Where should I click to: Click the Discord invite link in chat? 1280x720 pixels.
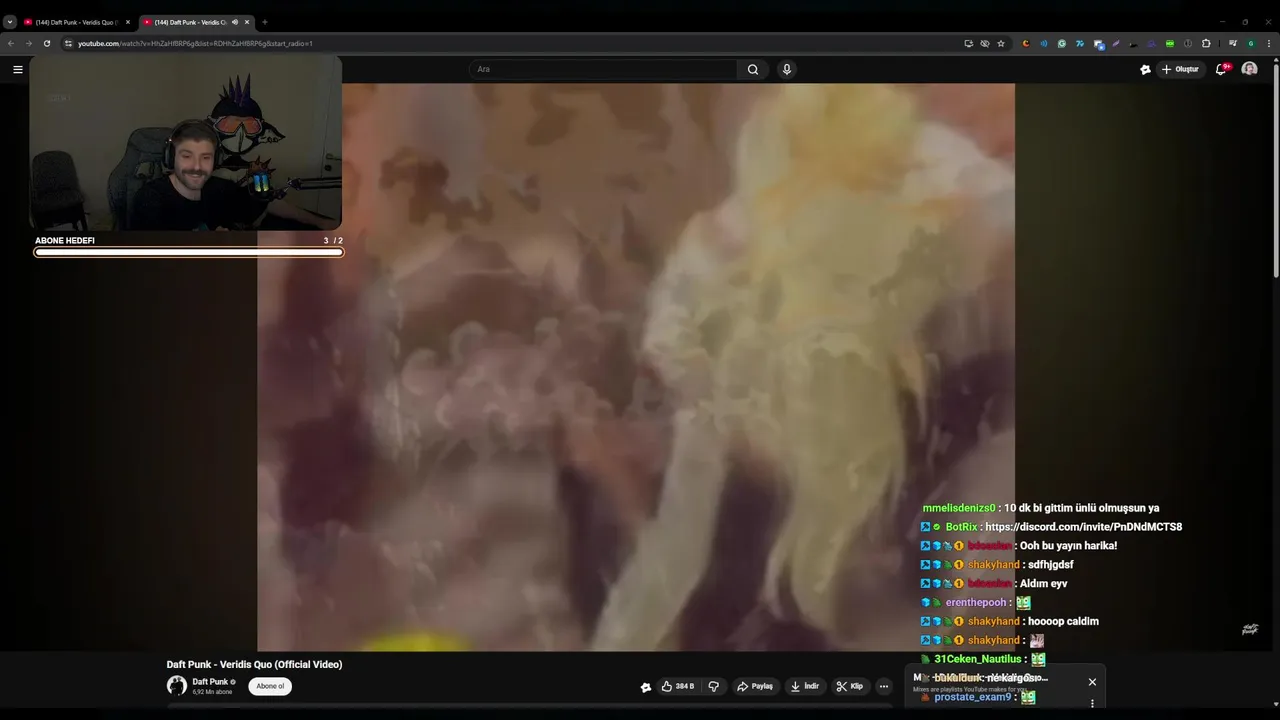pyautogui.click(x=1083, y=527)
